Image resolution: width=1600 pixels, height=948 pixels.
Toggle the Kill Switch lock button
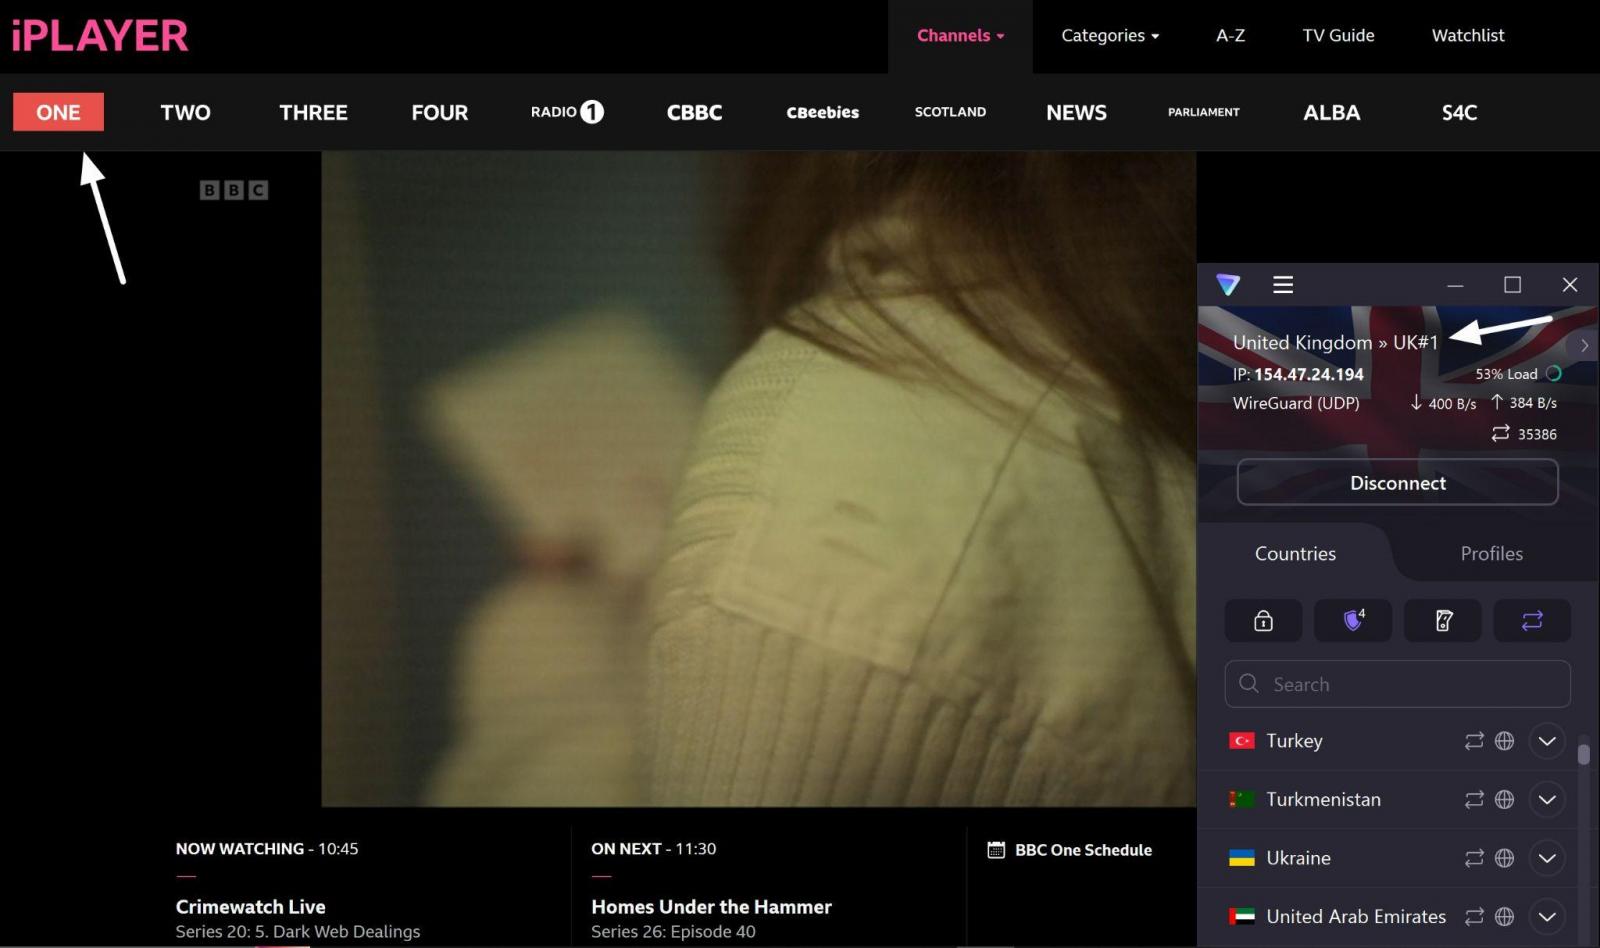click(1263, 621)
